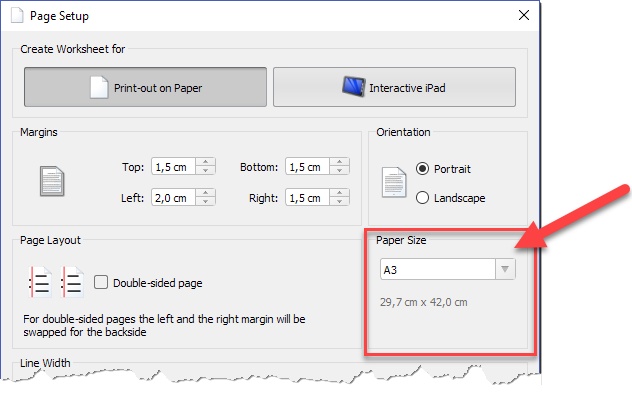Open the Paper Size dropdown arrow
632x398 pixels.
click(505, 269)
